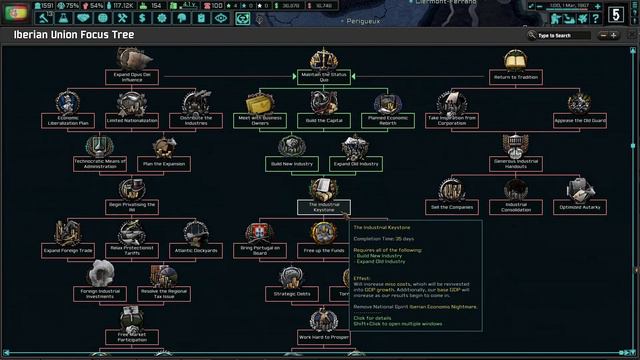The height and width of the screenshot is (360, 640).
Task: Select the Maintain the Status Quo focus
Action: point(324,77)
